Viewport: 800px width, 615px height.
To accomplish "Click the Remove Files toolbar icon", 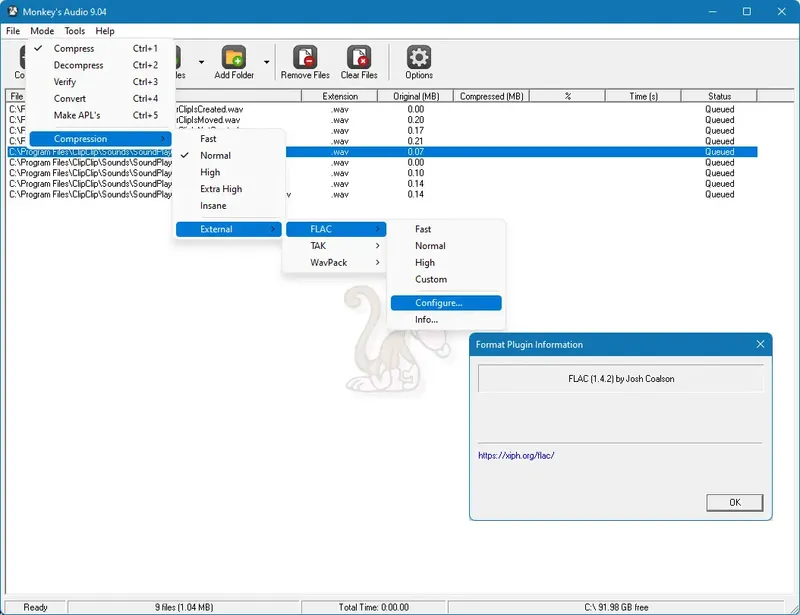I will (305, 58).
